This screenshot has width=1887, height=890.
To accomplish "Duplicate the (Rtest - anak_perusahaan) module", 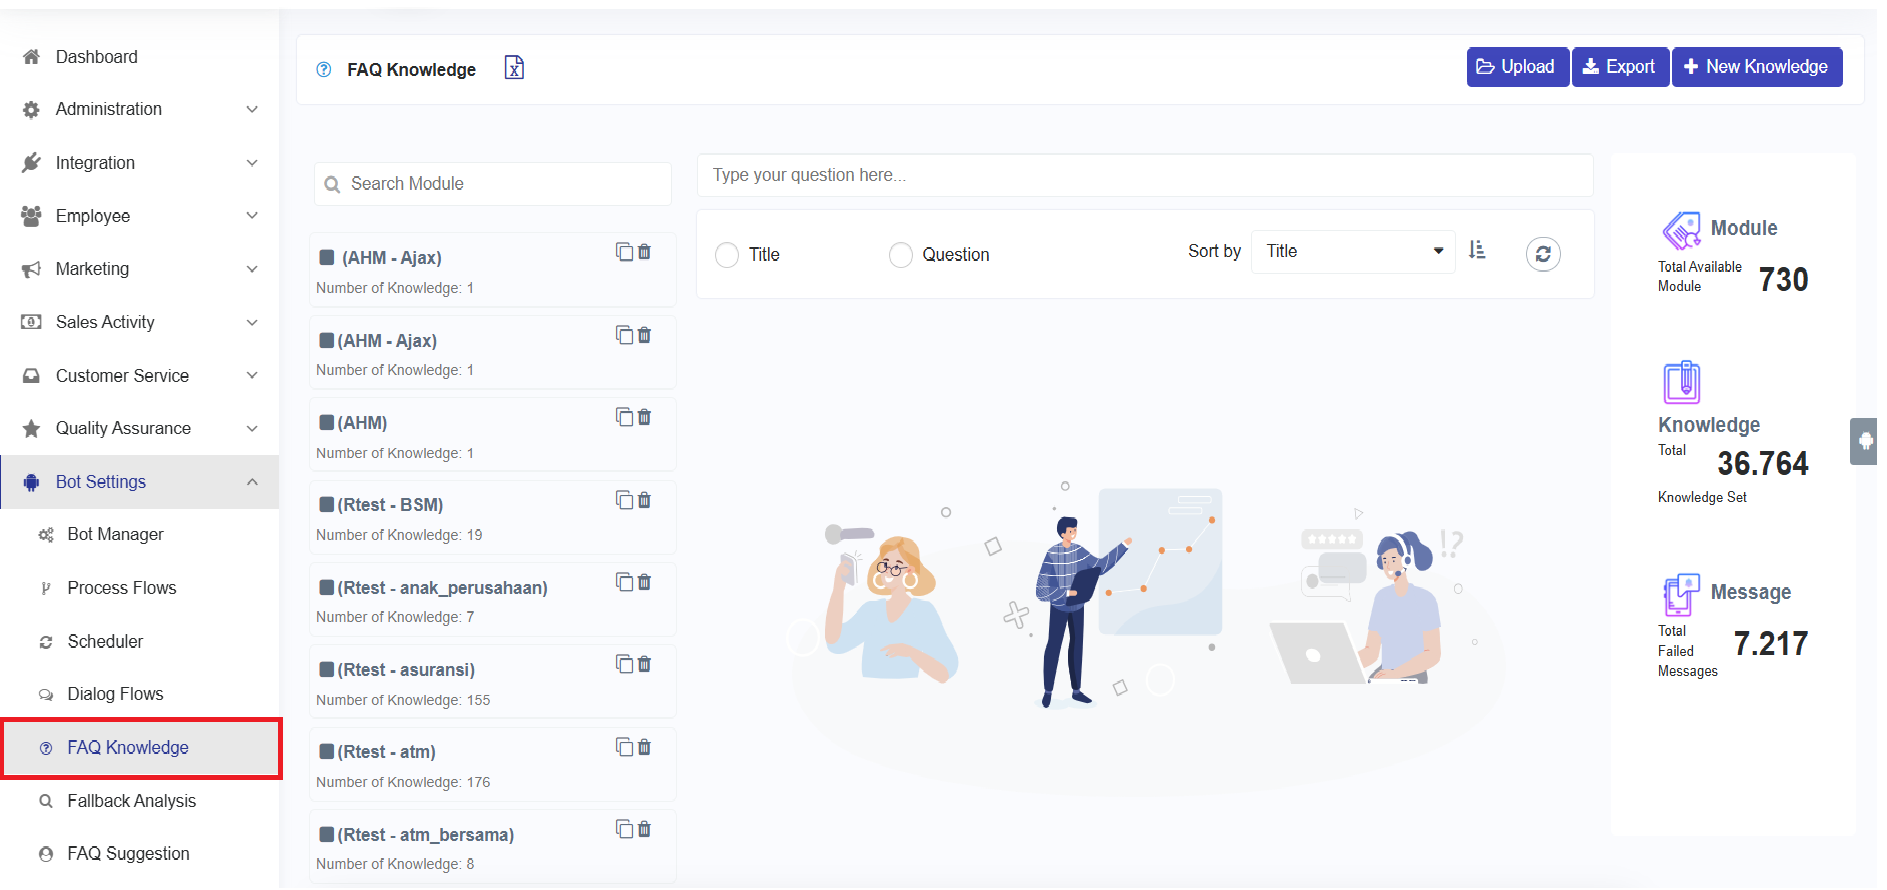I will (624, 582).
